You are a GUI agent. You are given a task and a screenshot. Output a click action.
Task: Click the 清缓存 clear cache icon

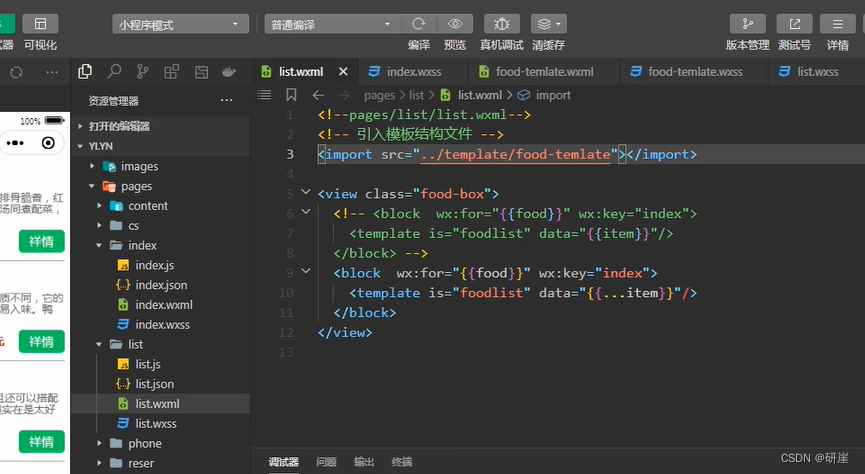pos(548,24)
